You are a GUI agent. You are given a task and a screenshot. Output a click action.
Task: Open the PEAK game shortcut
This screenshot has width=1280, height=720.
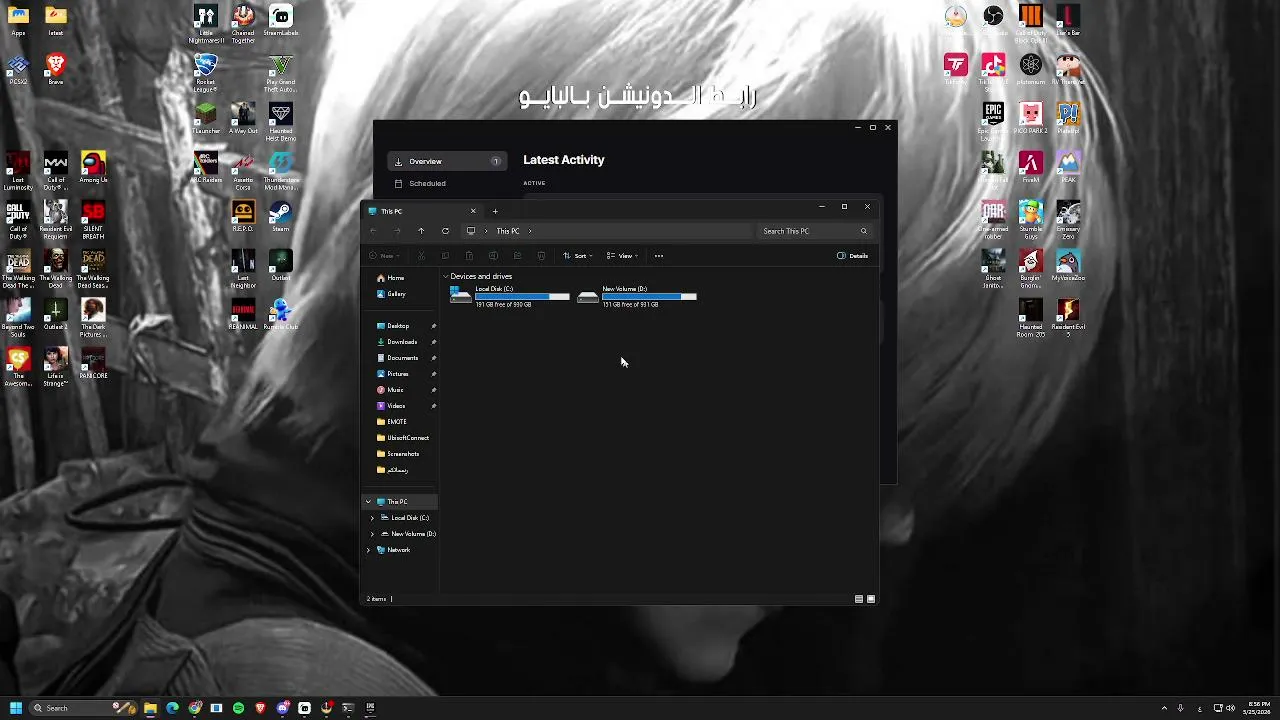1068,167
